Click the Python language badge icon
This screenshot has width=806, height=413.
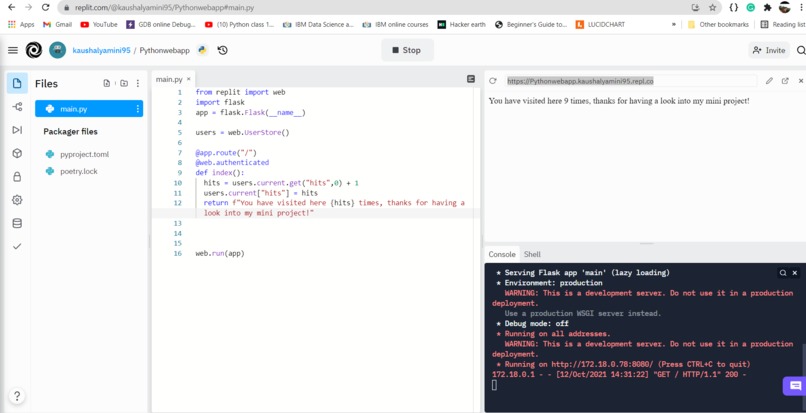[x=203, y=50]
